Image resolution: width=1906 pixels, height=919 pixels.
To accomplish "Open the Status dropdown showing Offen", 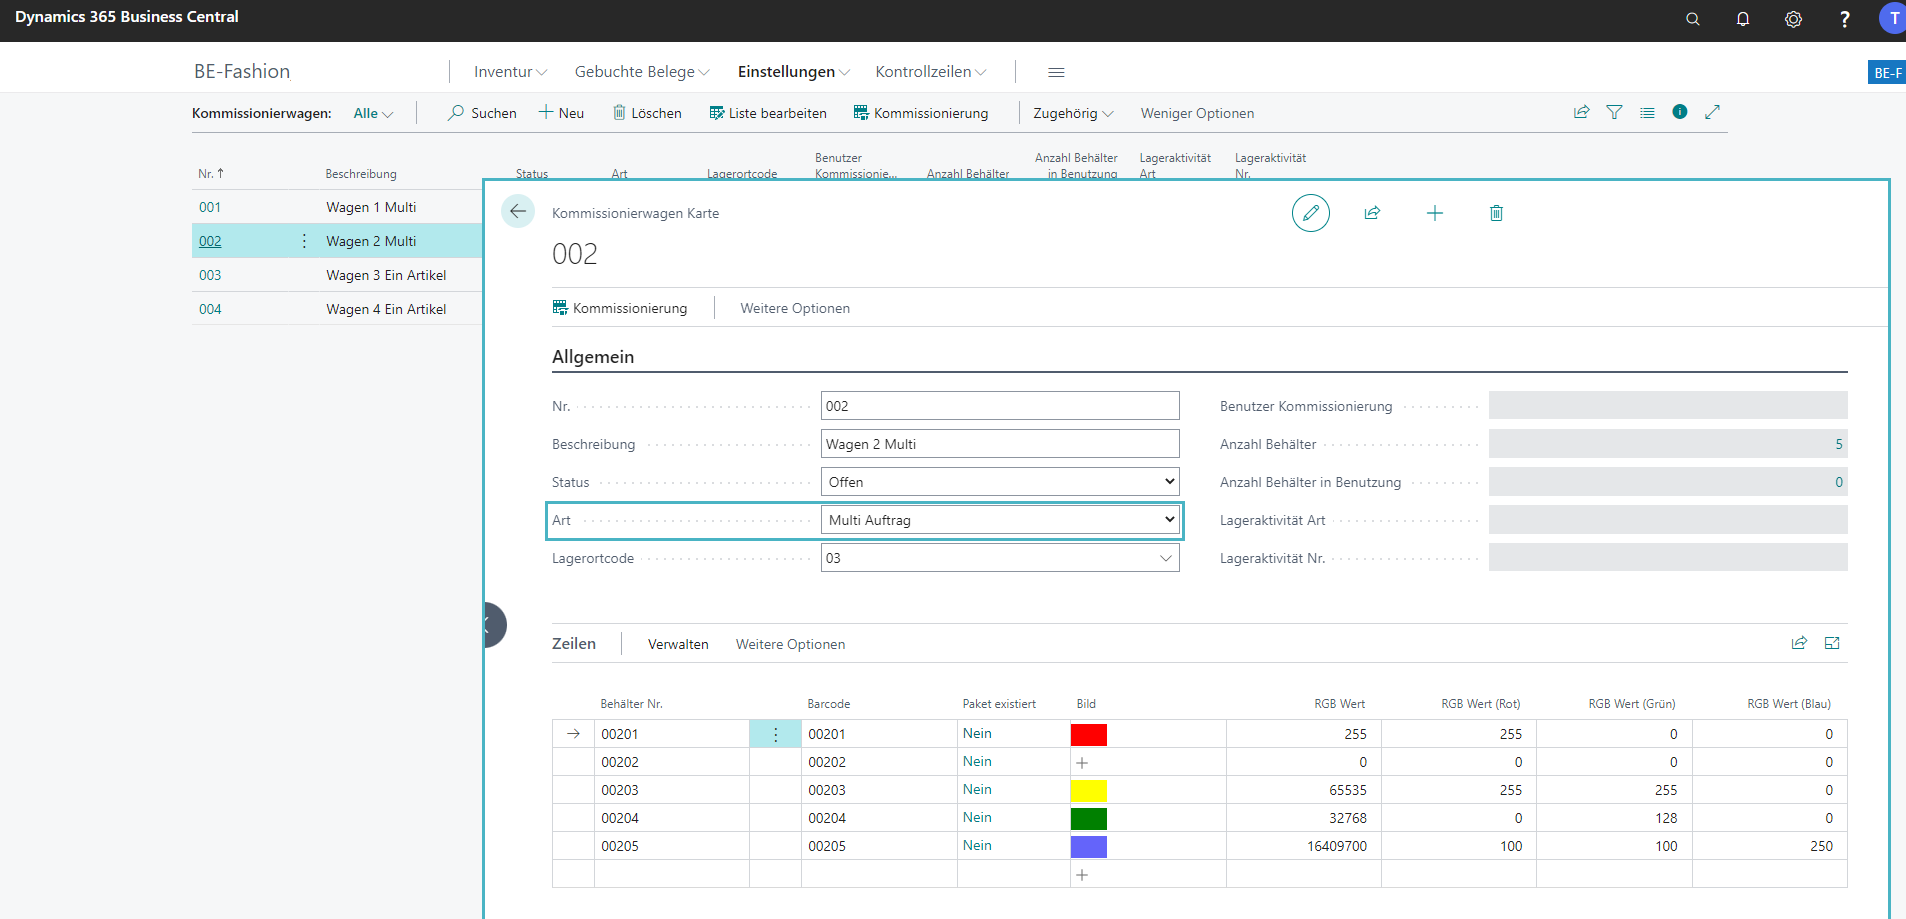I will [x=1000, y=482].
